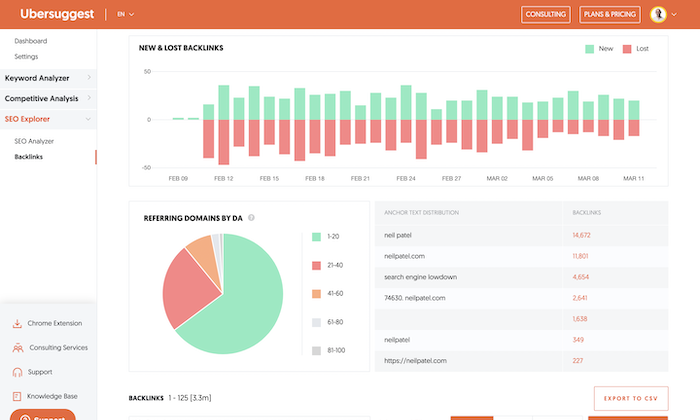Image resolution: width=700 pixels, height=420 pixels.
Task: Click the 227 backlinks value
Action: click(578, 361)
